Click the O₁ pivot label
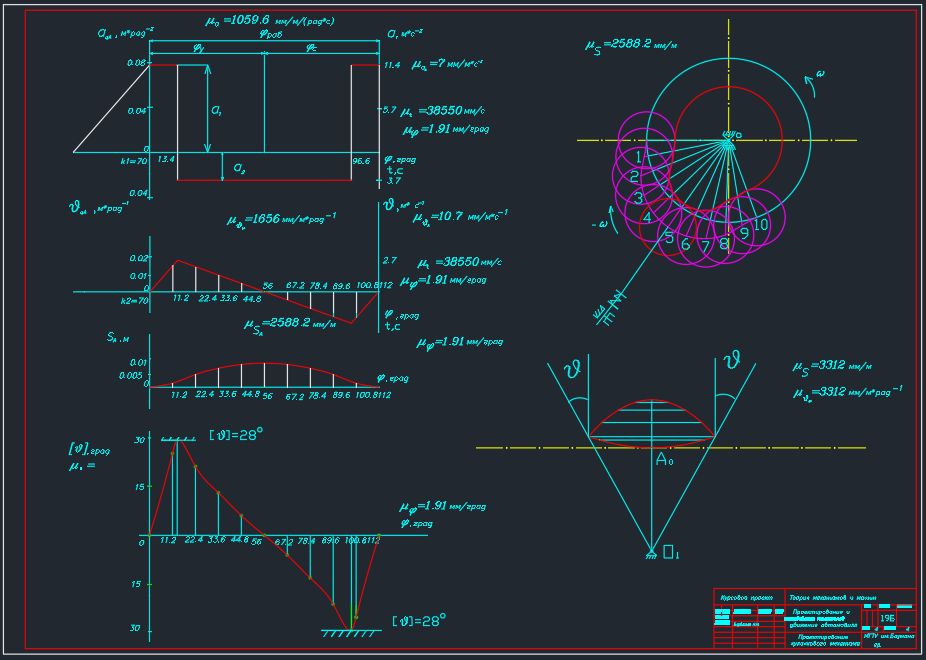 pos(671,552)
